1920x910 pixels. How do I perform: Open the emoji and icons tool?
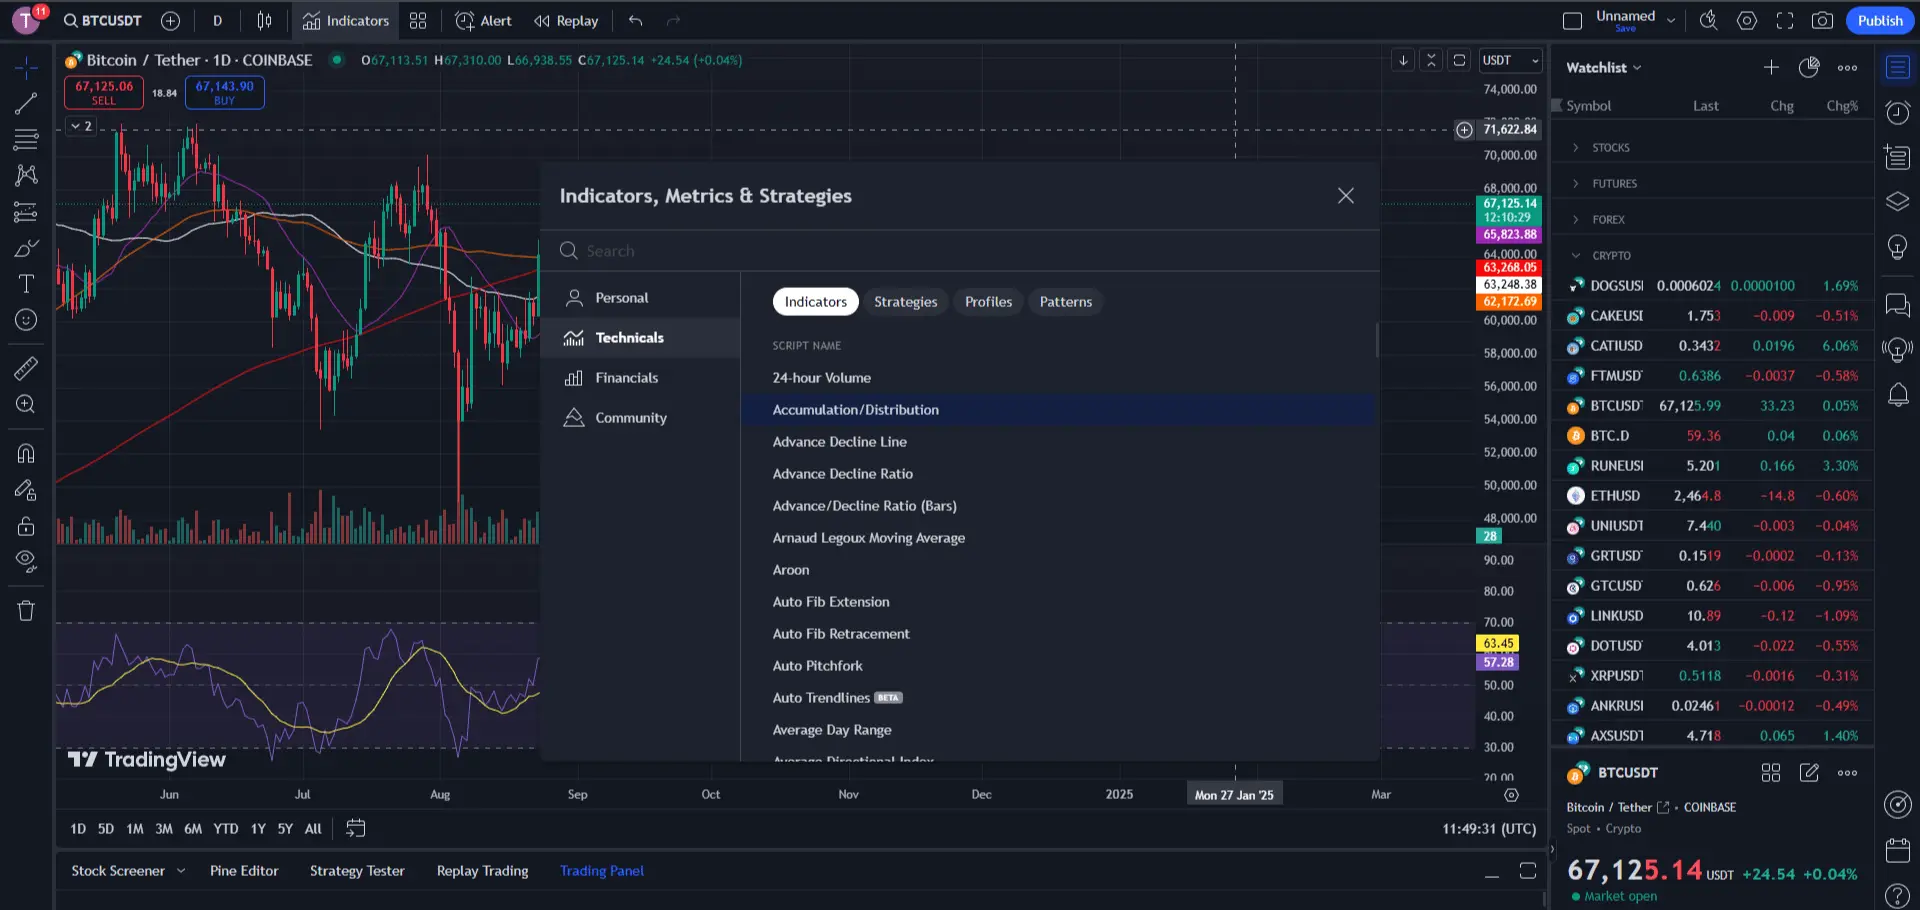point(26,320)
